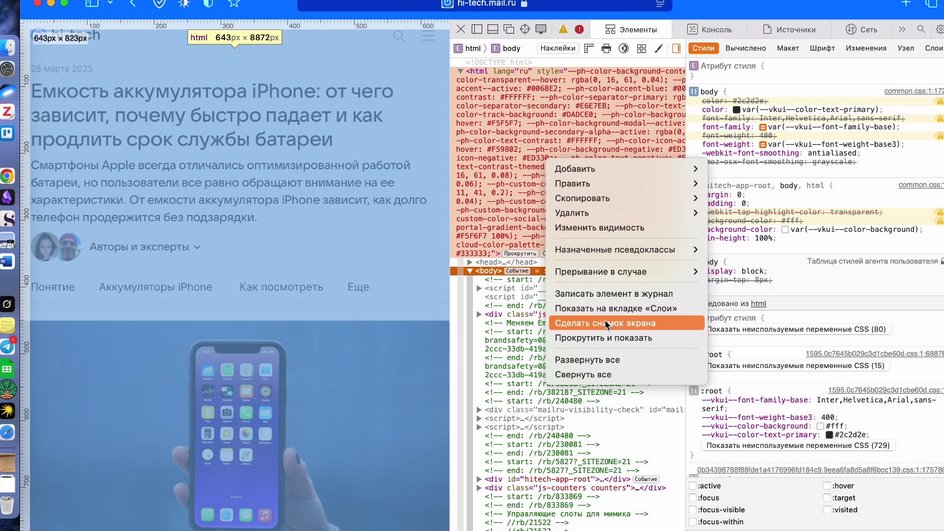944x531 pixels.
Task: Switch to the Консоль tab
Action: click(709, 29)
